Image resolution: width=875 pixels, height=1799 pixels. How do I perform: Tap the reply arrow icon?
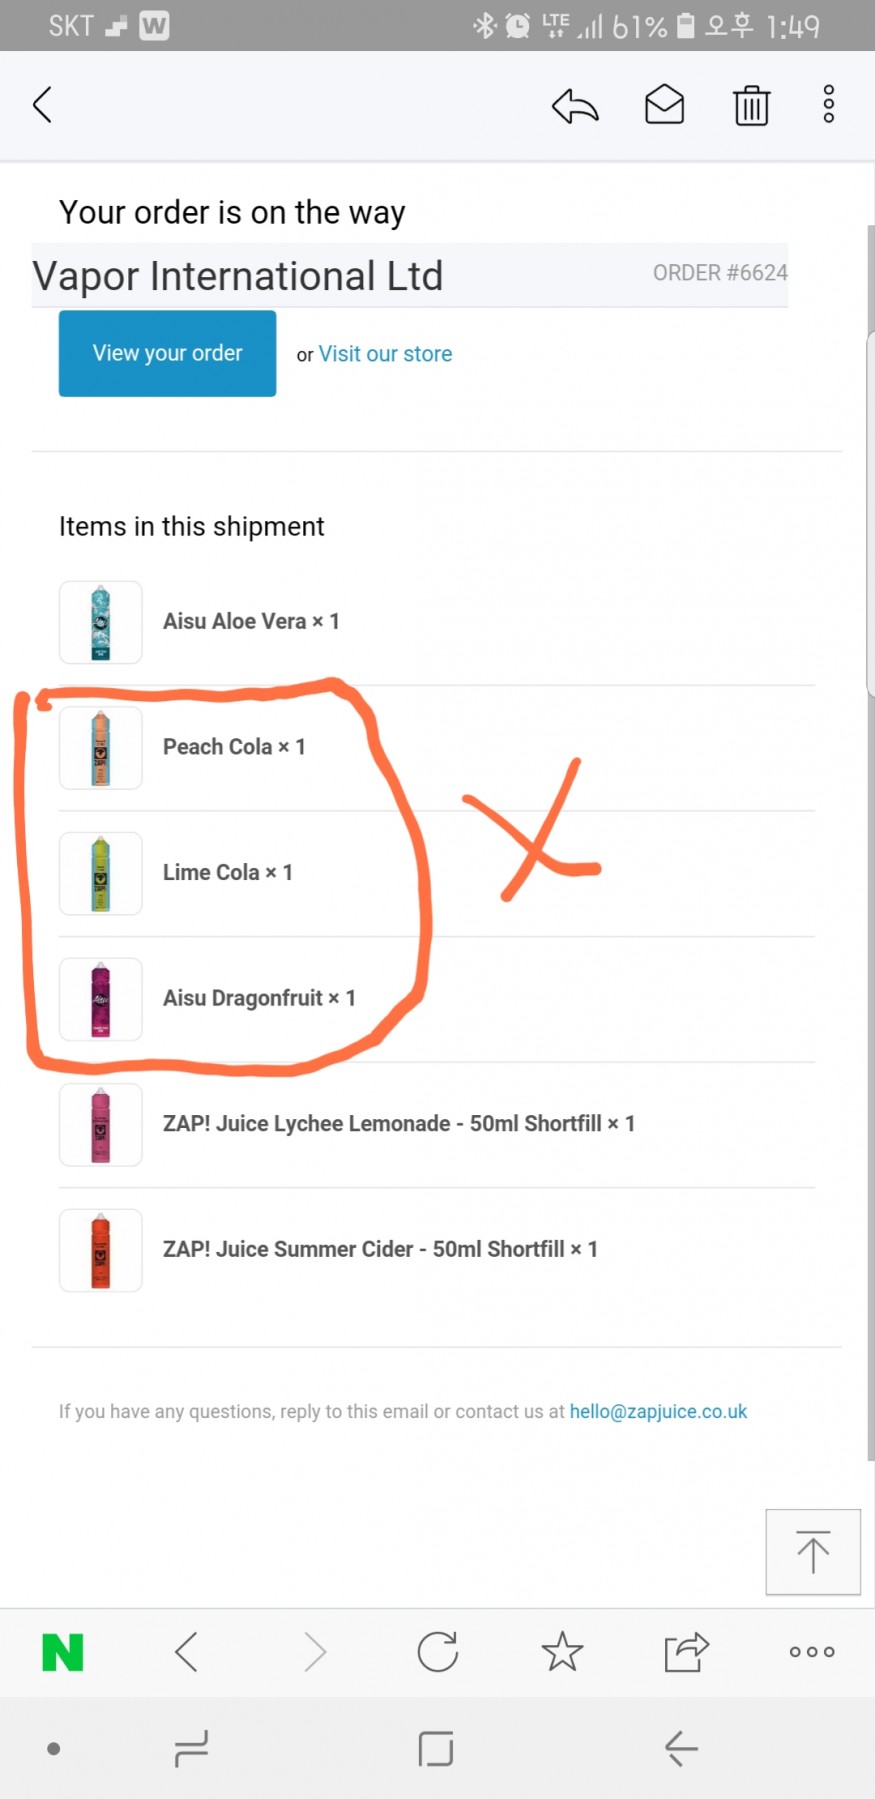(575, 105)
